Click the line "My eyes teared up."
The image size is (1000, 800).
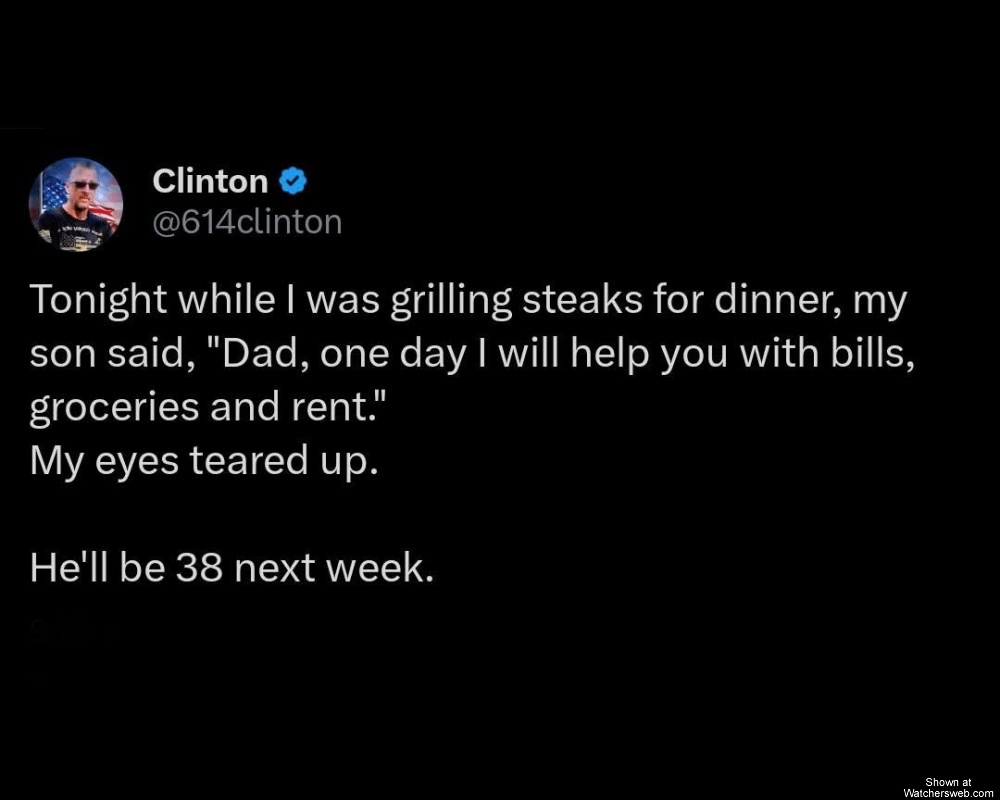[x=205, y=462]
